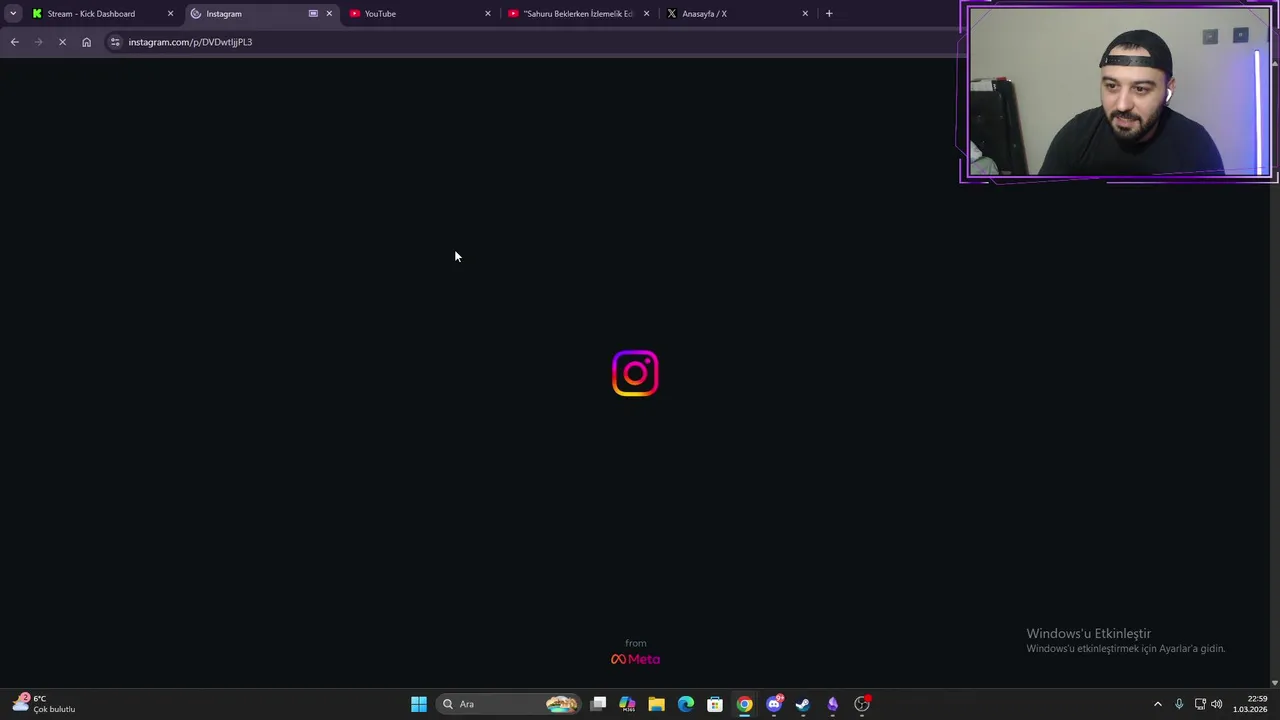This screenshot has height=720, width=1280.
Task: Close the Stream - Kick Dashboard tab
Action: [170, 14]
